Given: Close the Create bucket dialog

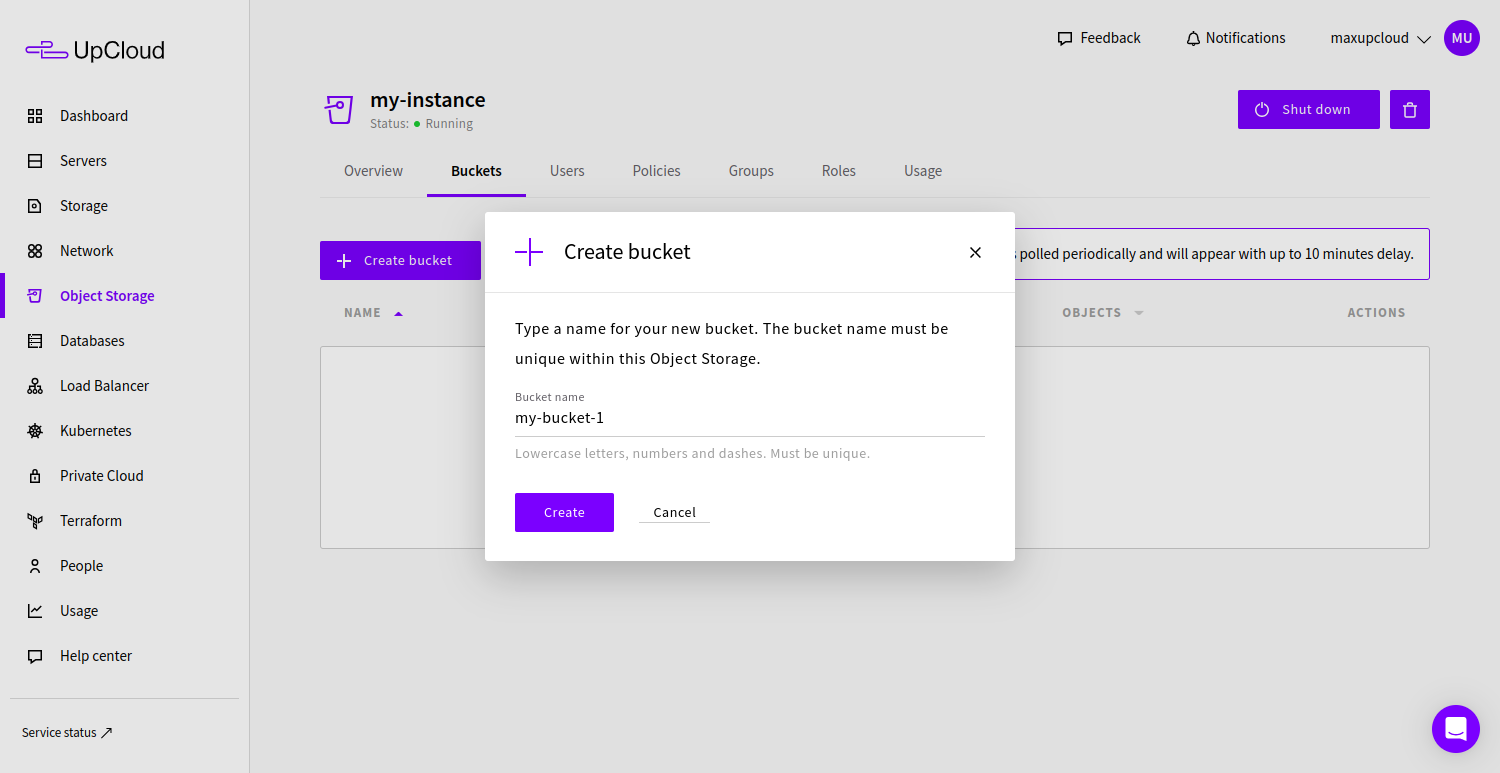Looking at the screenshot, I should 975,253.
